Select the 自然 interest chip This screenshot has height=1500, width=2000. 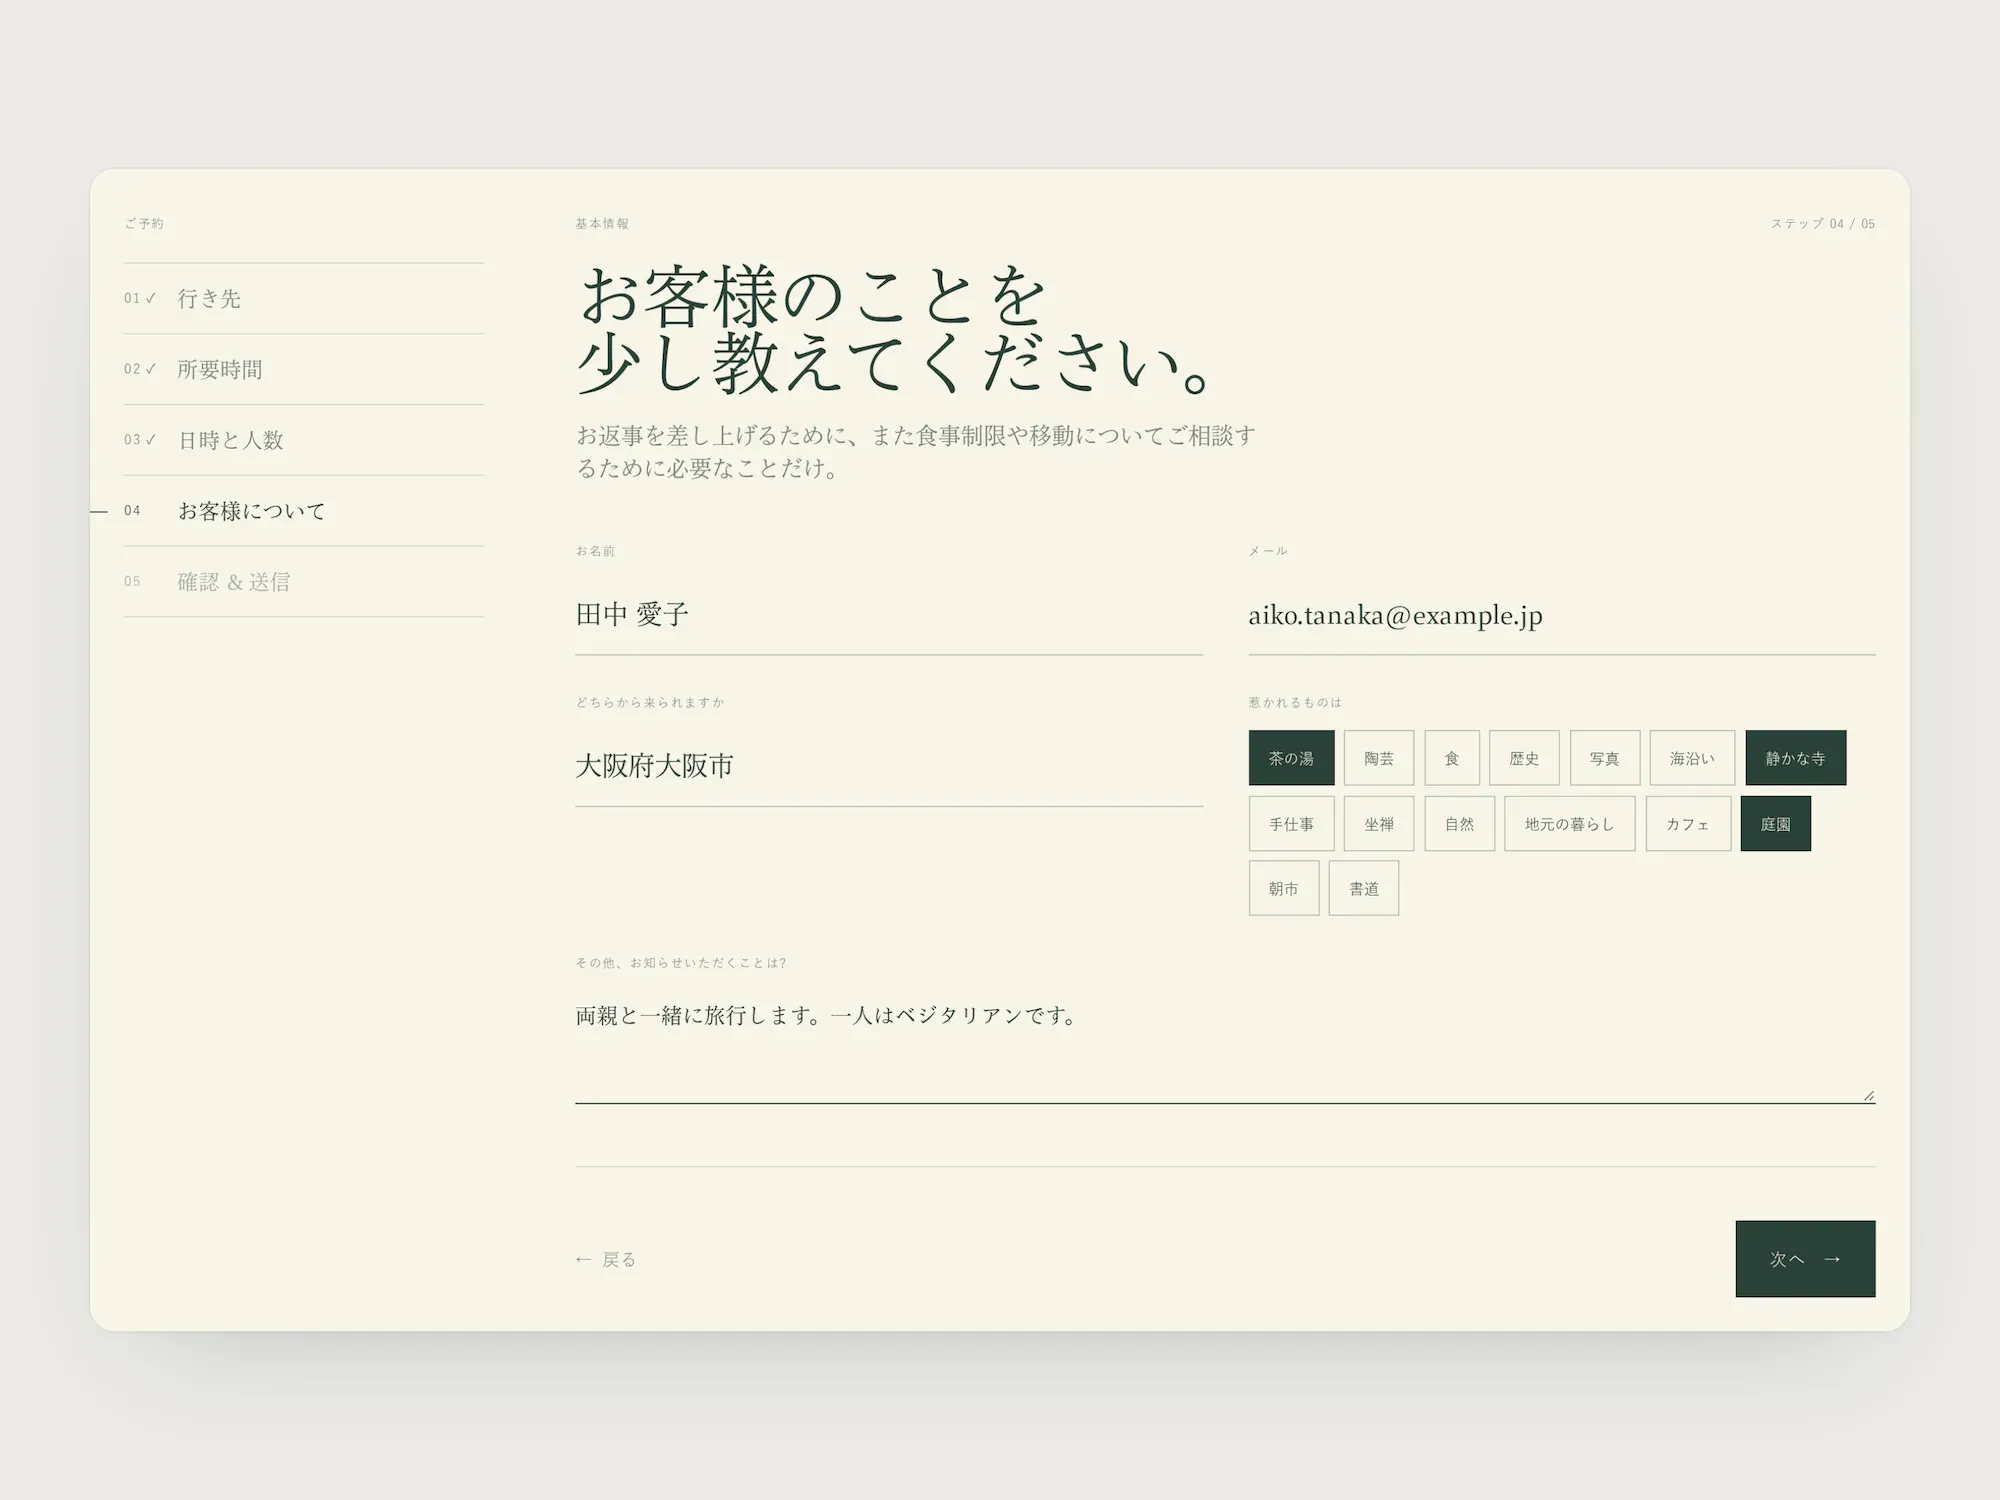(x=1460, y=824)
